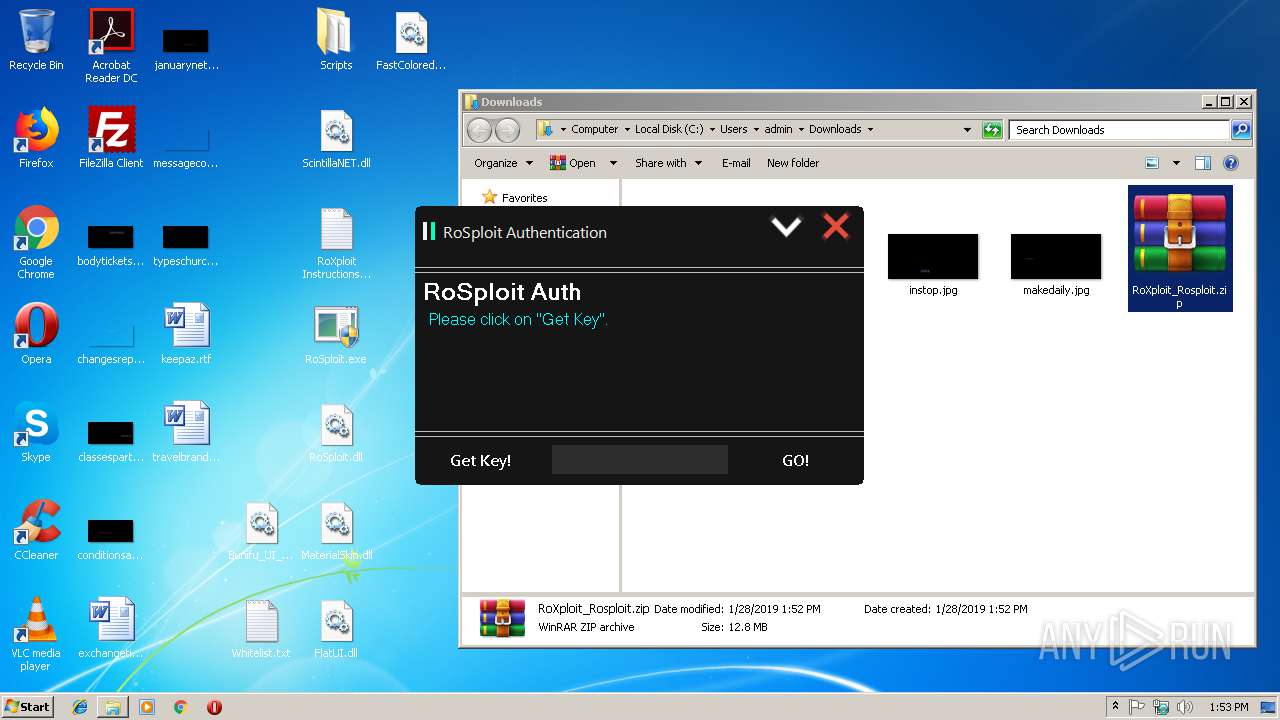This screenshot has width=1280, height=720.
Task: Open Windows Explorer taskbar button
Action: tap(113, 707)
